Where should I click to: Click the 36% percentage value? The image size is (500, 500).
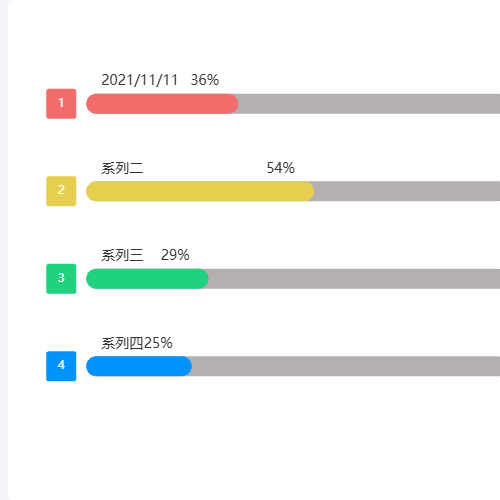pyautogui.click(x=205, y=80)
